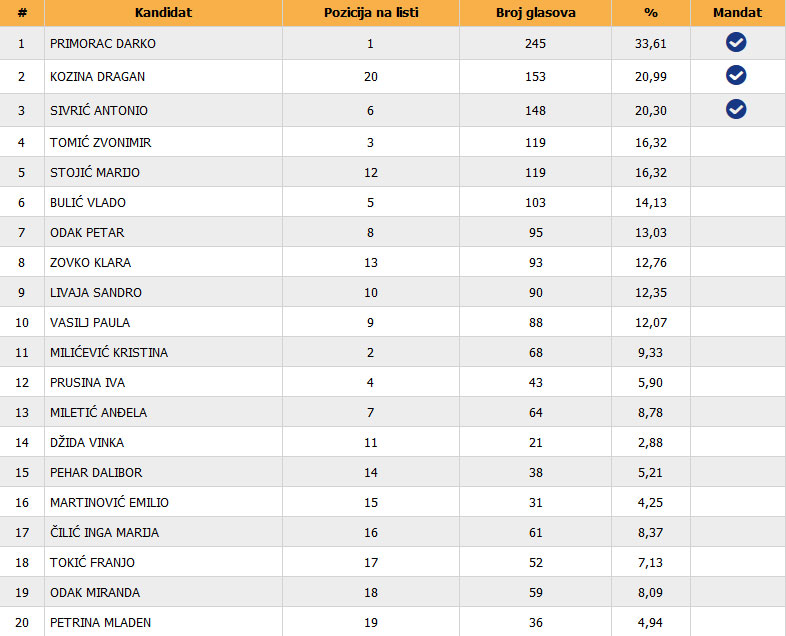Click candidate BULIĆ VLADO
Viewport: 786px width, 636px height.
(88, 203)
